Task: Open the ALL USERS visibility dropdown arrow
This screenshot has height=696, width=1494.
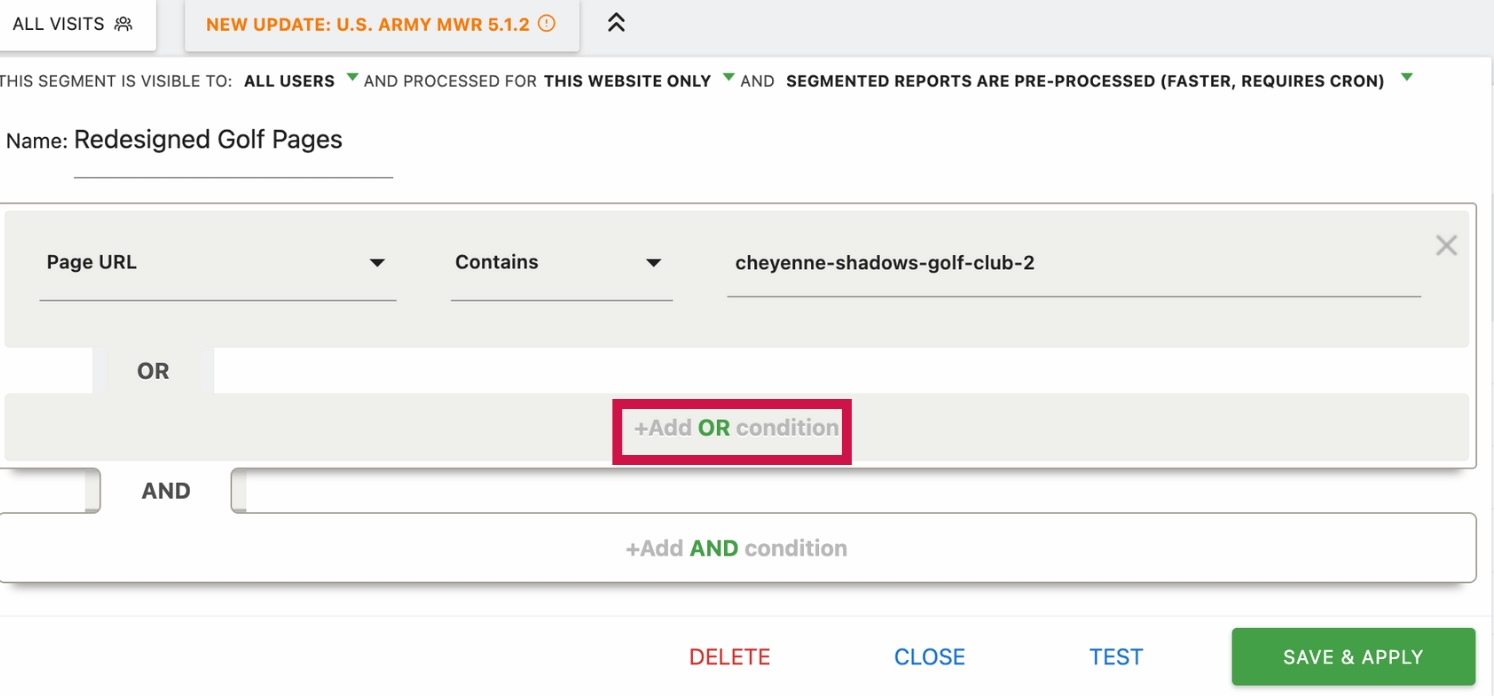Action: click(352, 77)
